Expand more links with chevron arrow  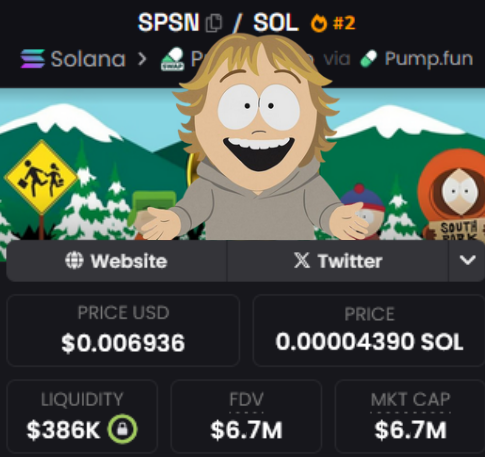click(x=467, y=260)
